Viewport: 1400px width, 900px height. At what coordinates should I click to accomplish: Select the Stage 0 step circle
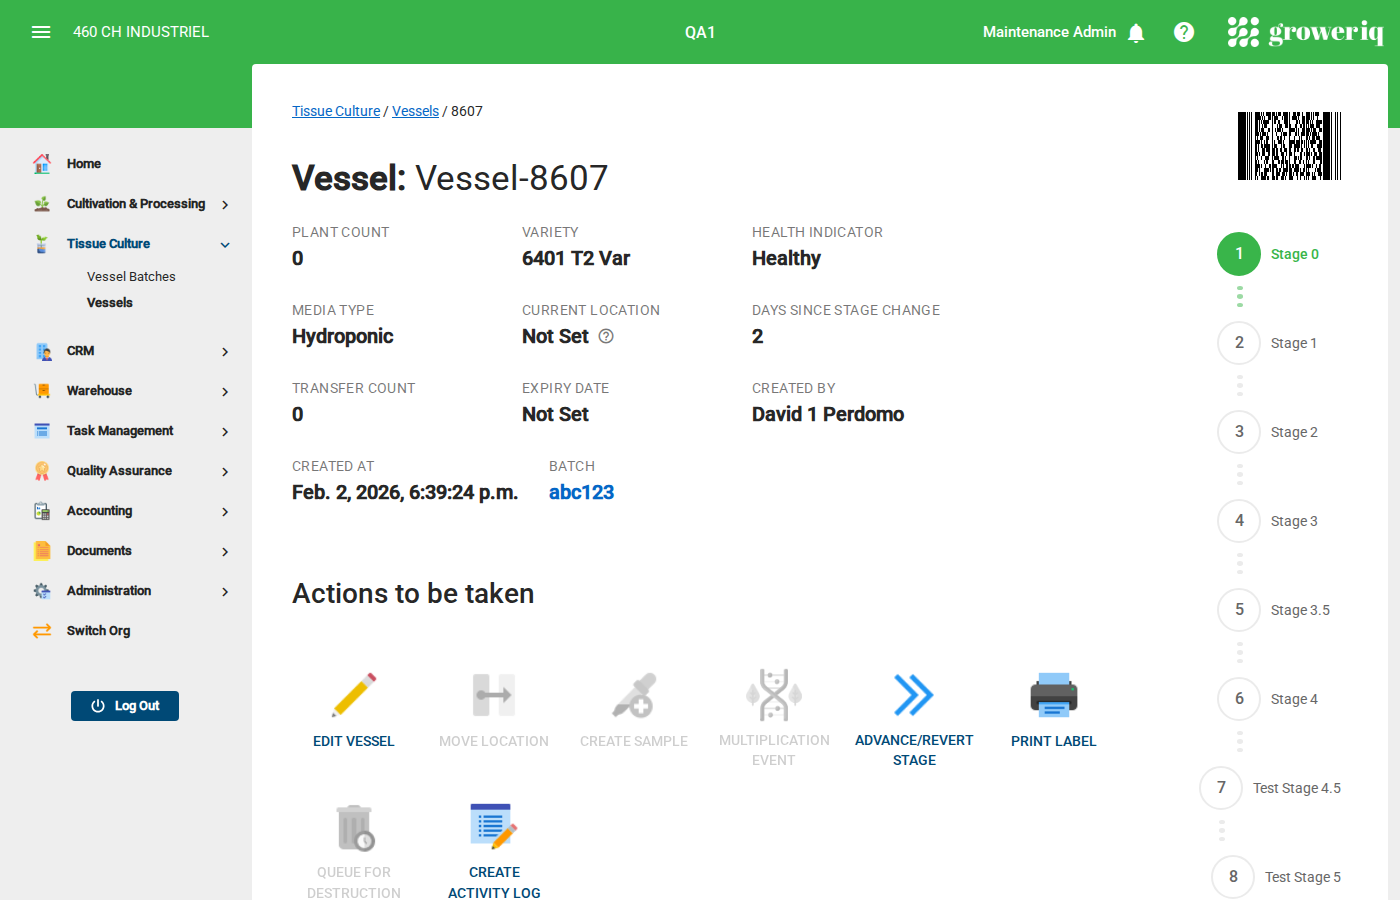click(1239, 254)
